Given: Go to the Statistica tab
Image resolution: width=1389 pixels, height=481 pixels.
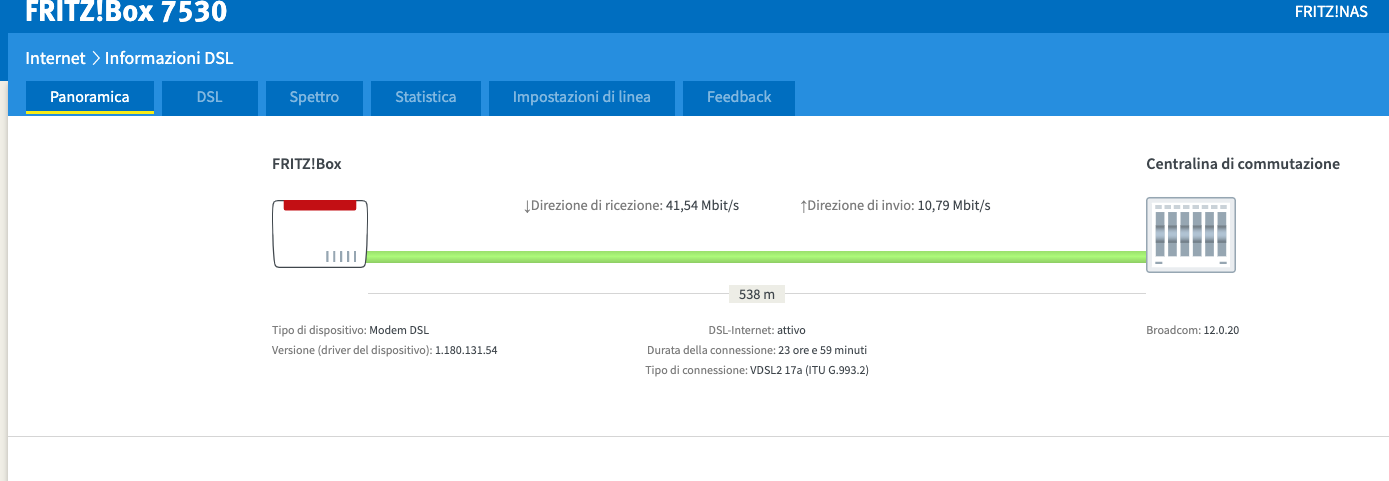Looking at the screenshot, I should click(425, 97).
